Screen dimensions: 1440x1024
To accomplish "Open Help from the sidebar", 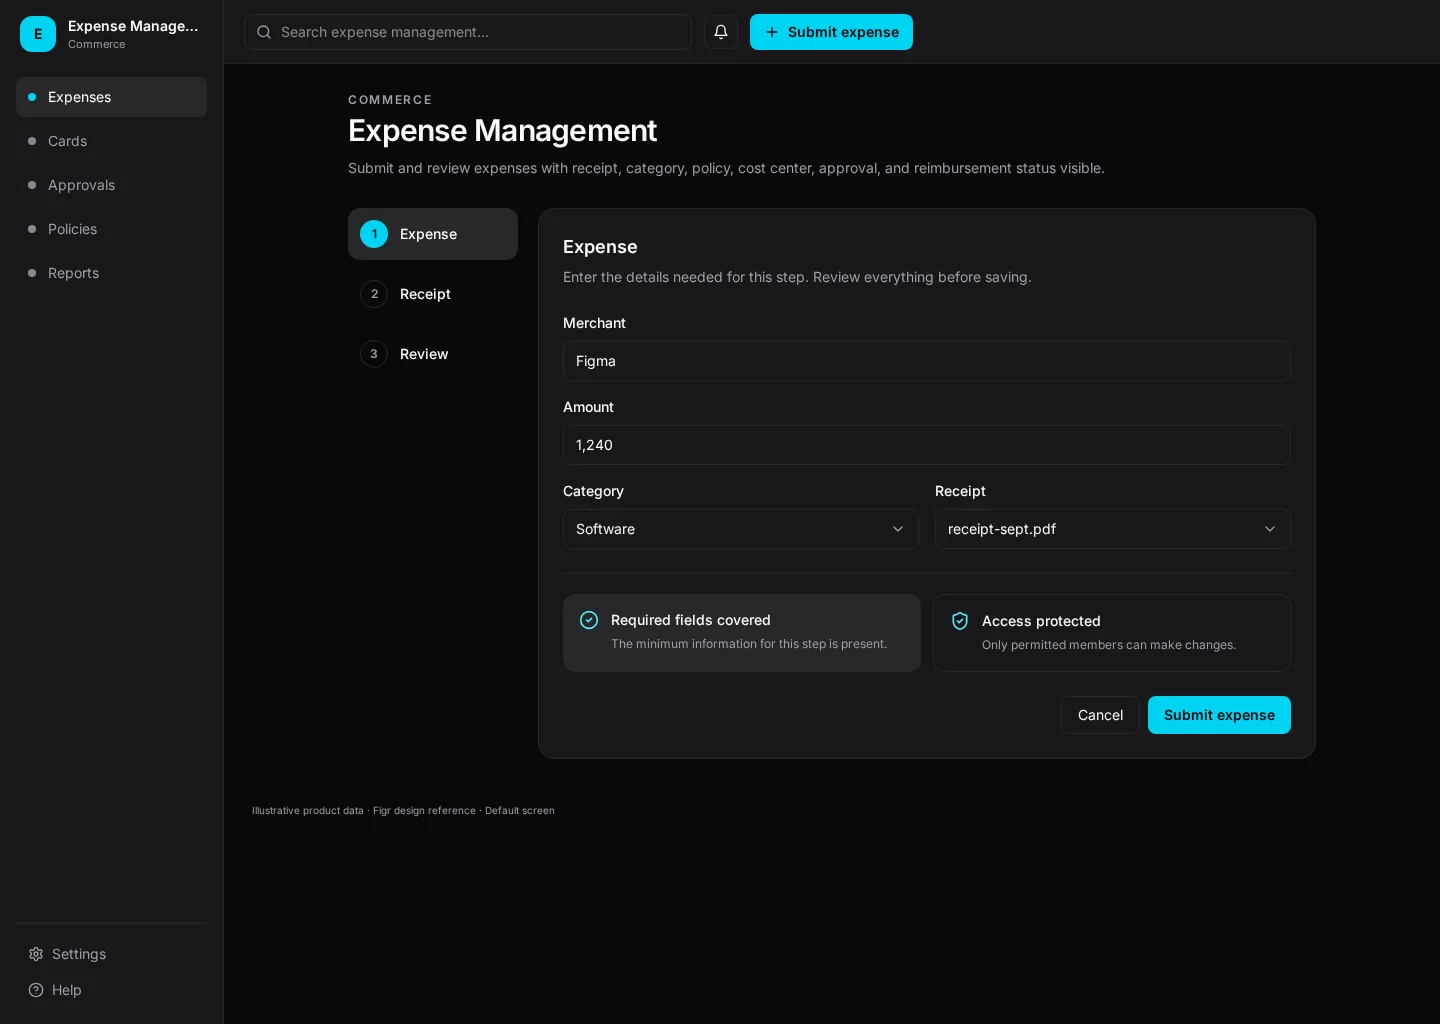I will click(x=112, y=990).
